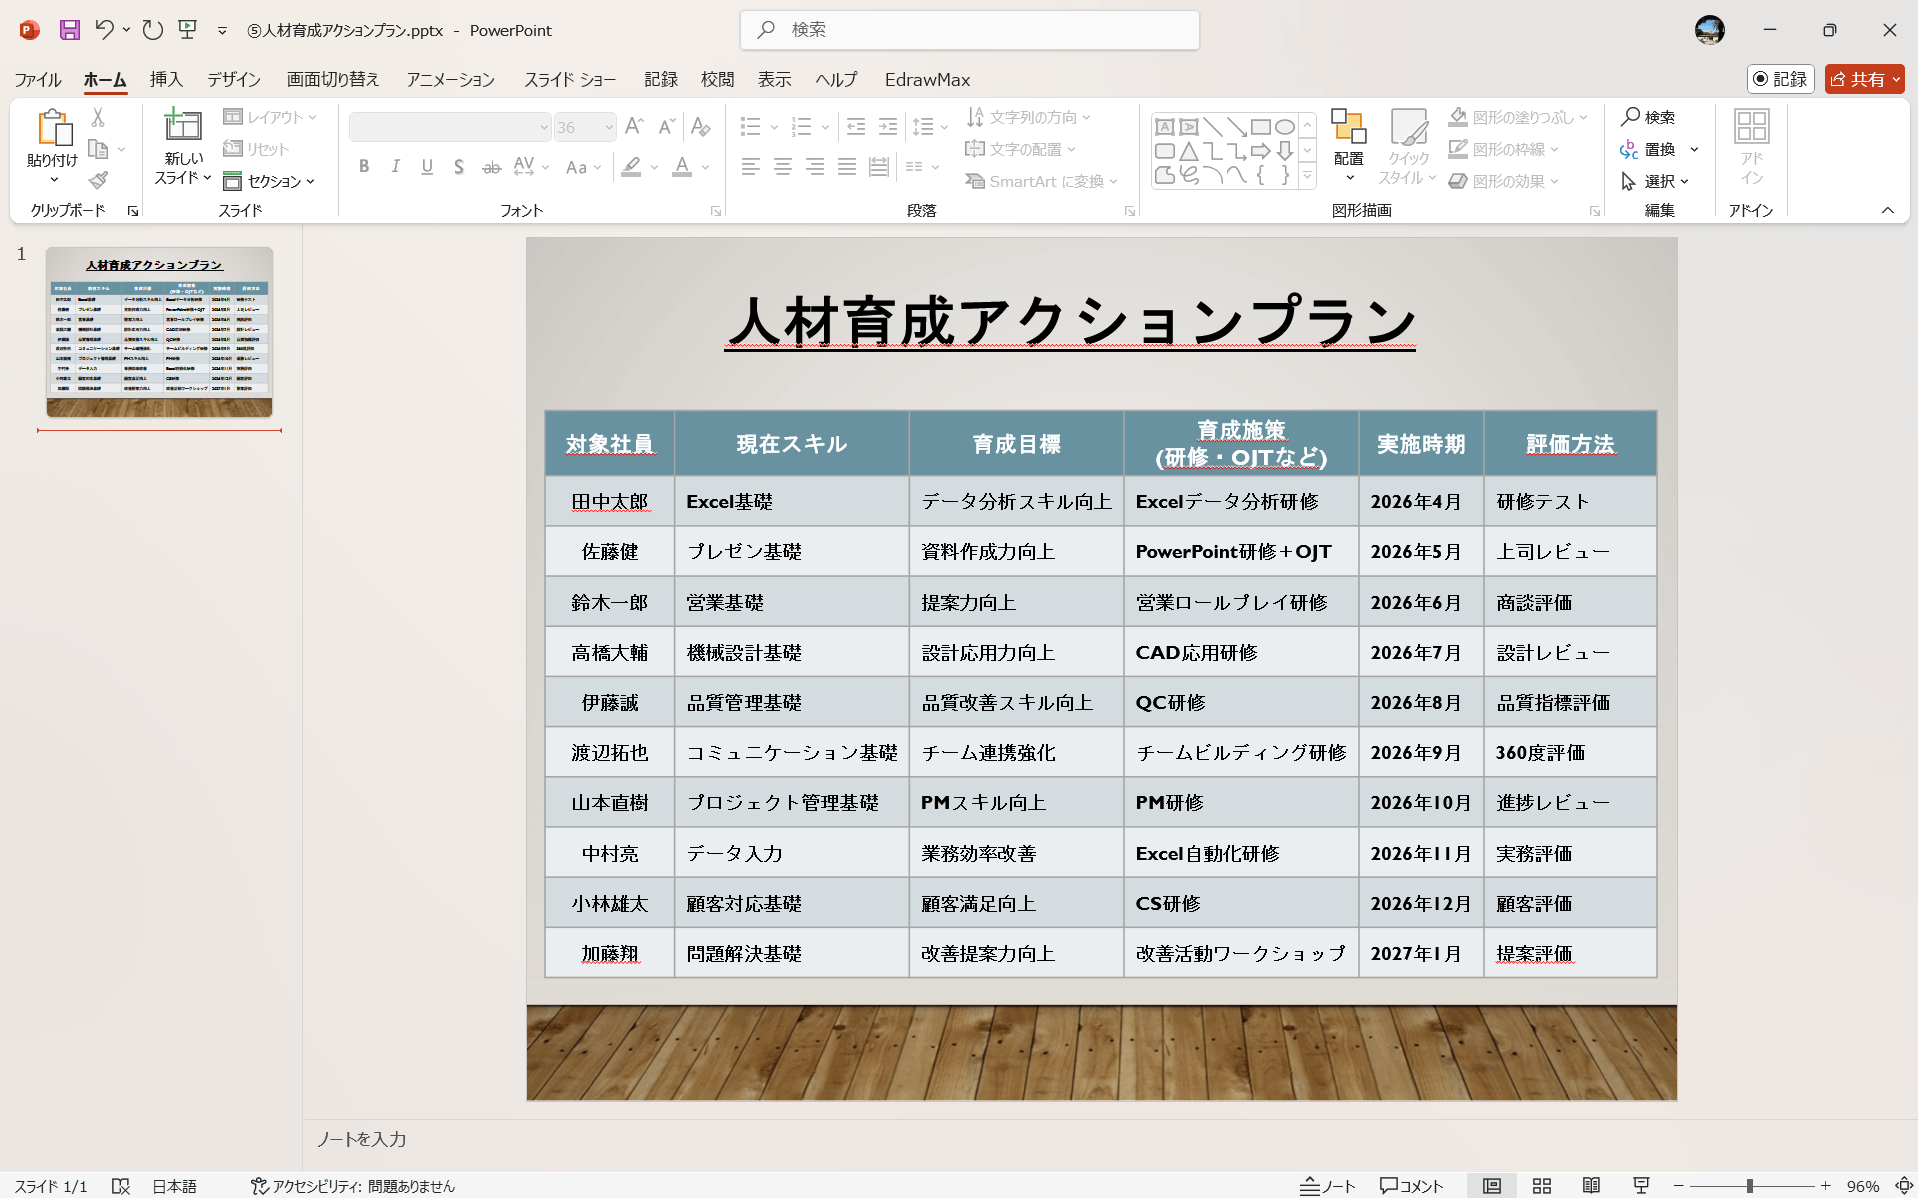This screenshot has width=1918, height=1198.
Task: Switch to the 挿入 ribbon tab
Action: 166,79
